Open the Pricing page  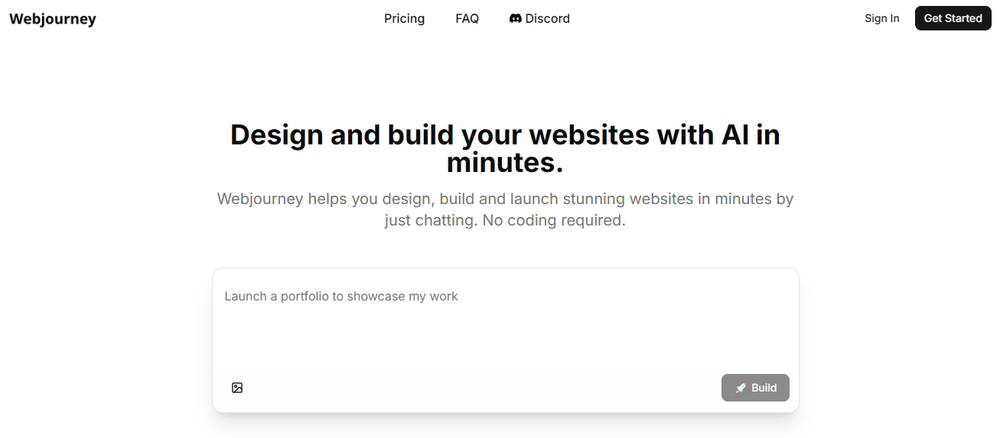pos(404,18)
